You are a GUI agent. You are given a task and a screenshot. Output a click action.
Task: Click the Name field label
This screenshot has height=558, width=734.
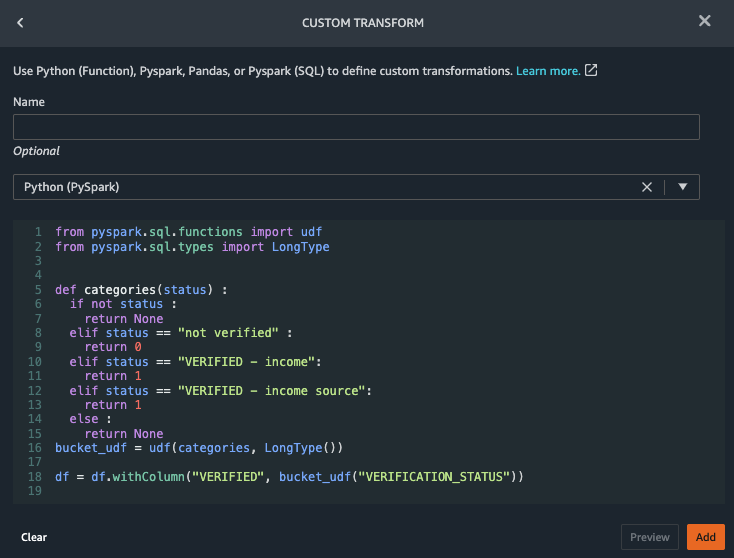(x=29, y=102)
